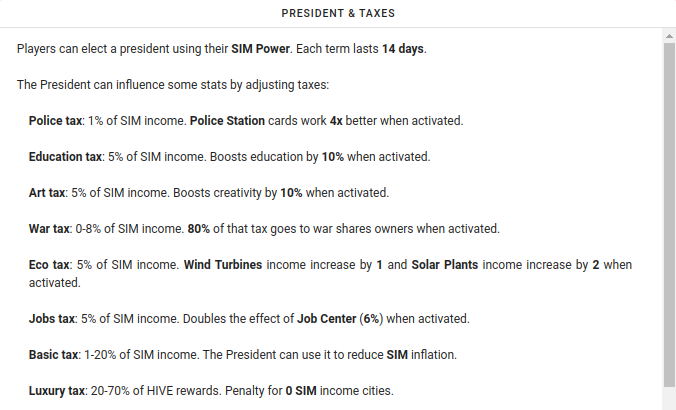Click the bold Wind Turbines text
Screen dimensions: 676x410
[x=223, y=265]
